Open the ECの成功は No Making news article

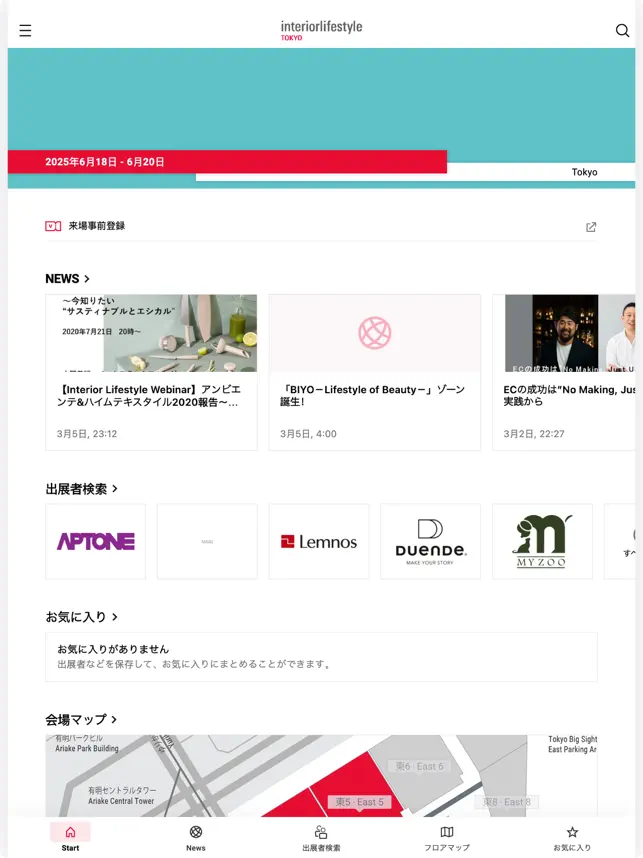(564, 373)
